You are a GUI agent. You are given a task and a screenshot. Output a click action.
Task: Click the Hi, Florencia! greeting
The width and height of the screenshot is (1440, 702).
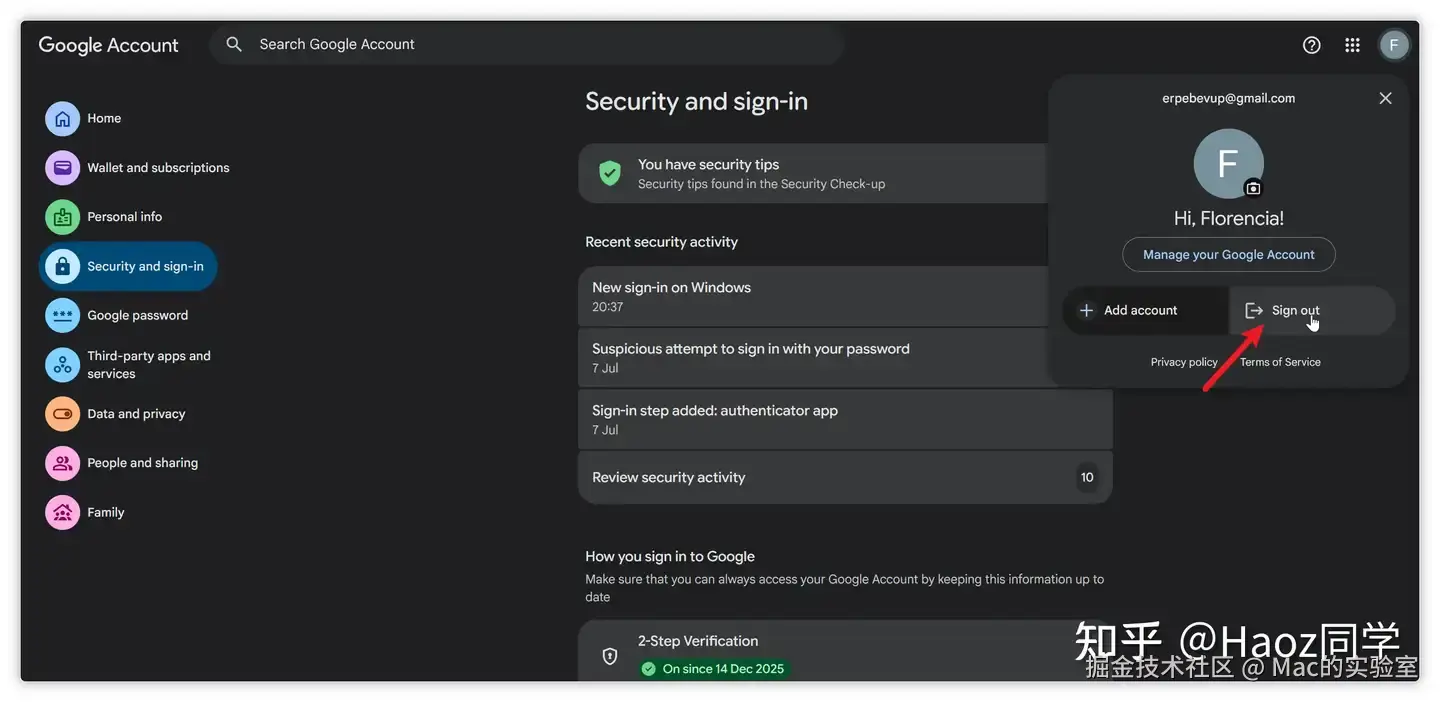point(1229,218)
